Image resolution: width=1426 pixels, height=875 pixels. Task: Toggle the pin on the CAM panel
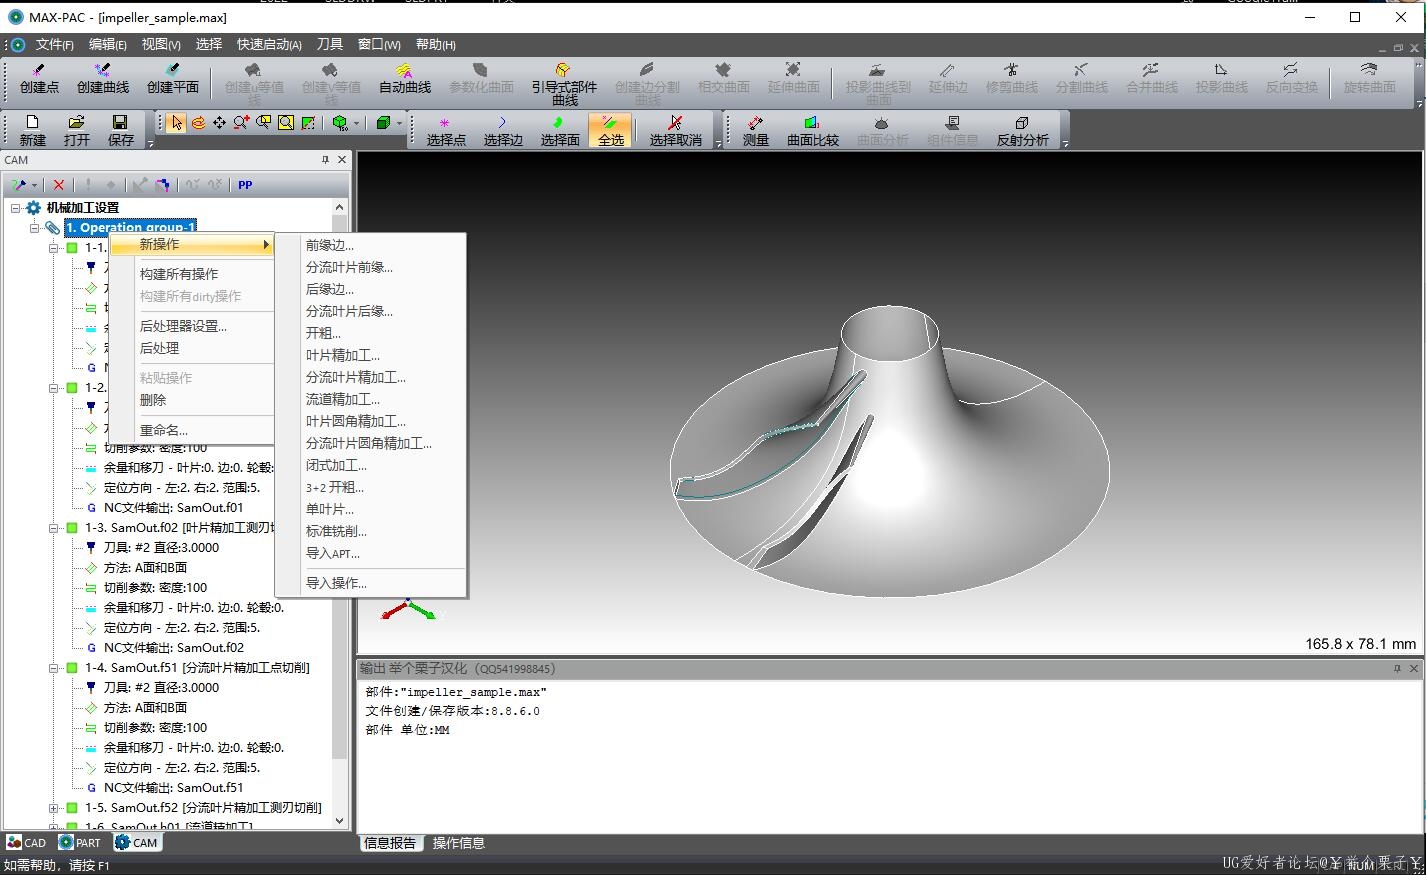pos(325,160)
